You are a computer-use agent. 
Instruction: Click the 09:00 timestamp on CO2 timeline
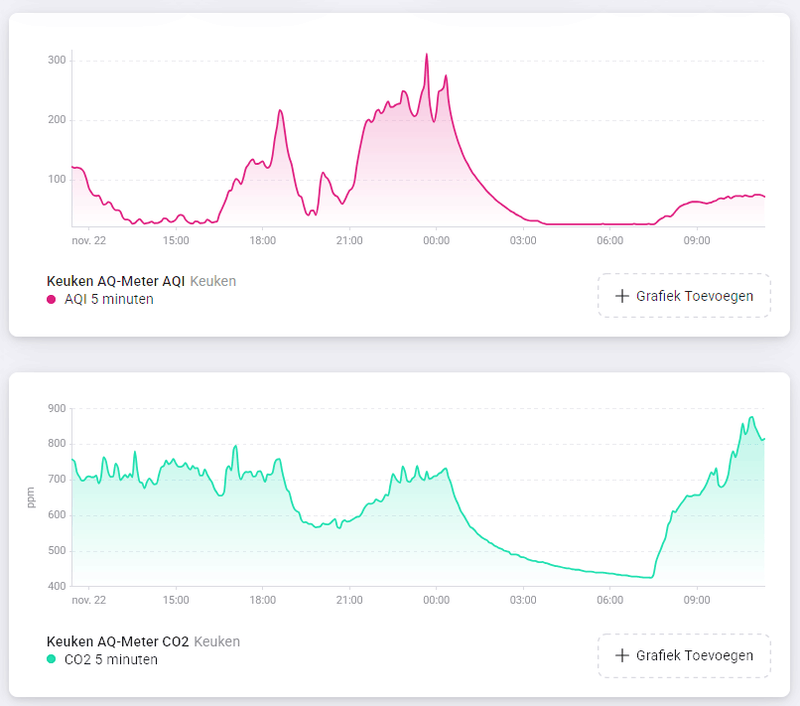(x=697, y=600)
